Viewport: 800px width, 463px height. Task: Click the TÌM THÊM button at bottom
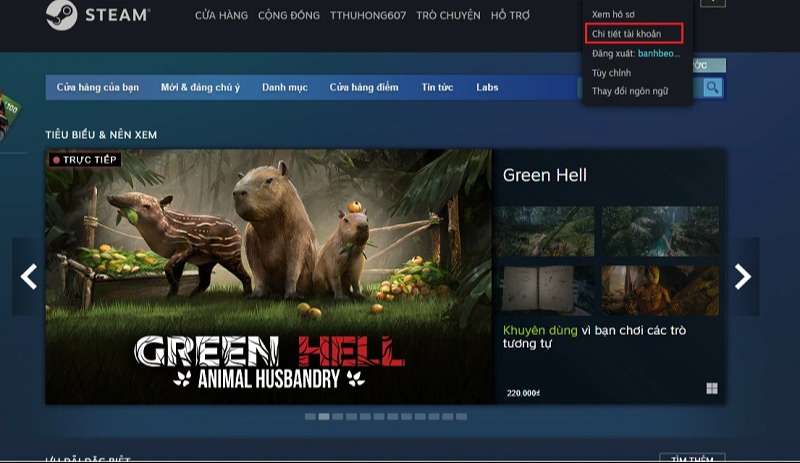tap(692, 458)
